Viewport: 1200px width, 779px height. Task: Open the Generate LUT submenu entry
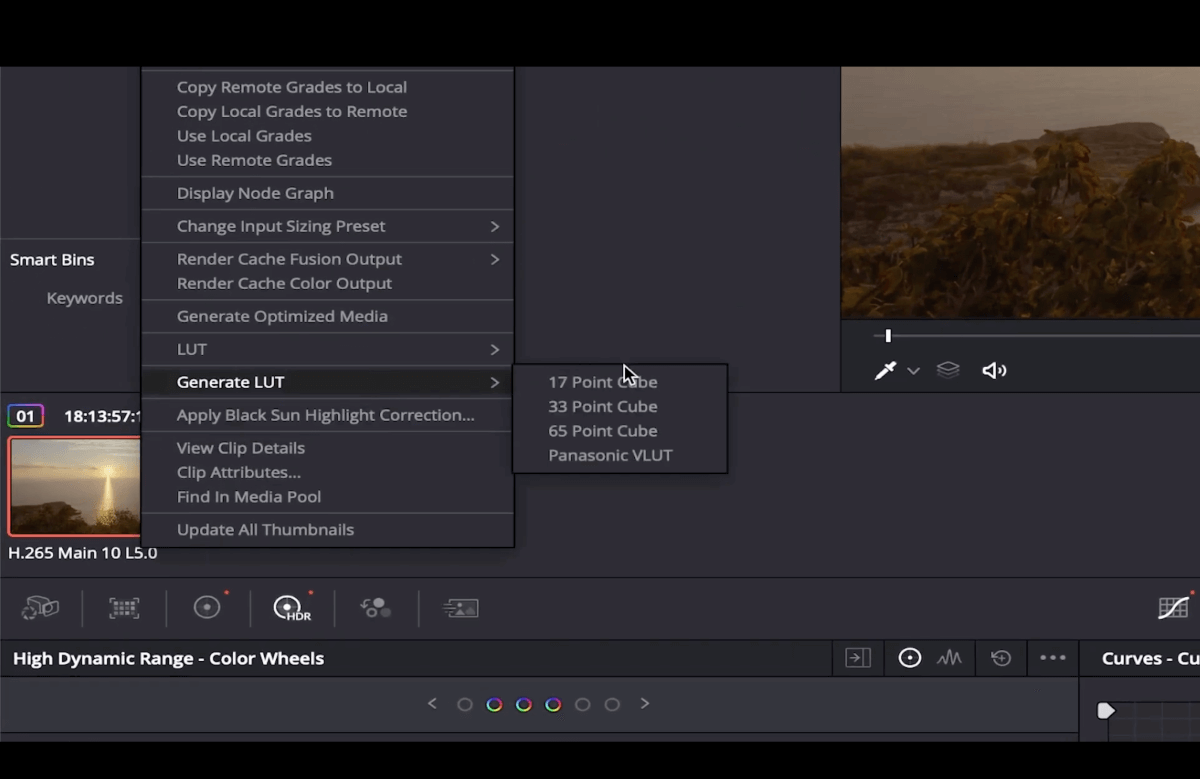(328, 382)
